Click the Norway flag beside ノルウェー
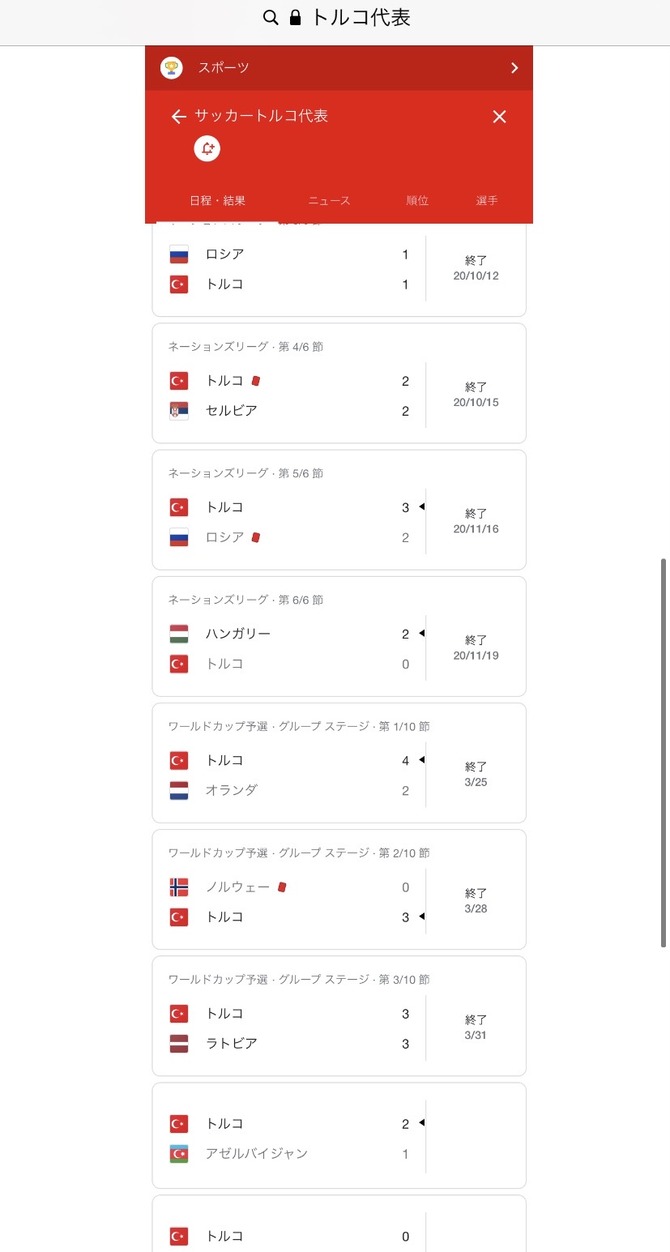670x1252 pixels. (x=177, y=886)
